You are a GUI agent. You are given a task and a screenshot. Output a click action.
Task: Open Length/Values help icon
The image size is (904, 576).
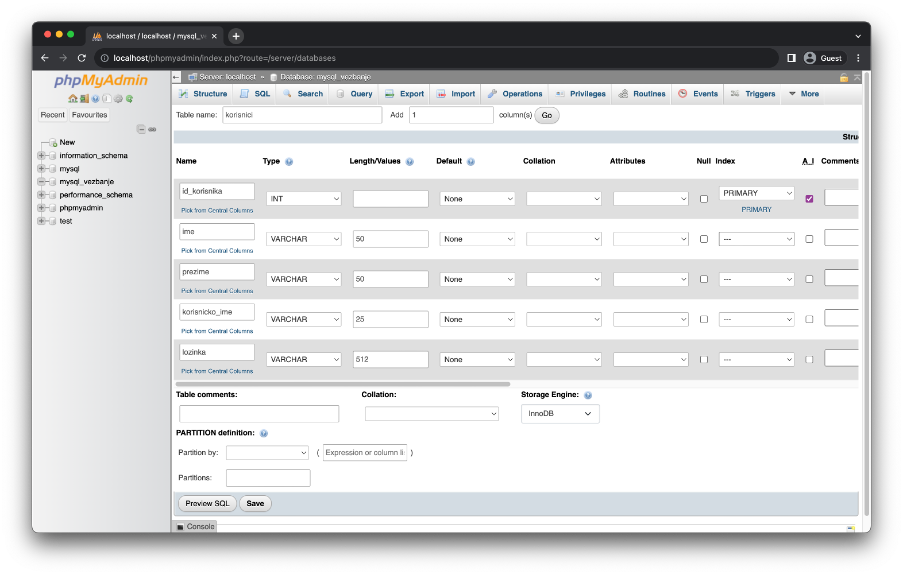point(410,161)
